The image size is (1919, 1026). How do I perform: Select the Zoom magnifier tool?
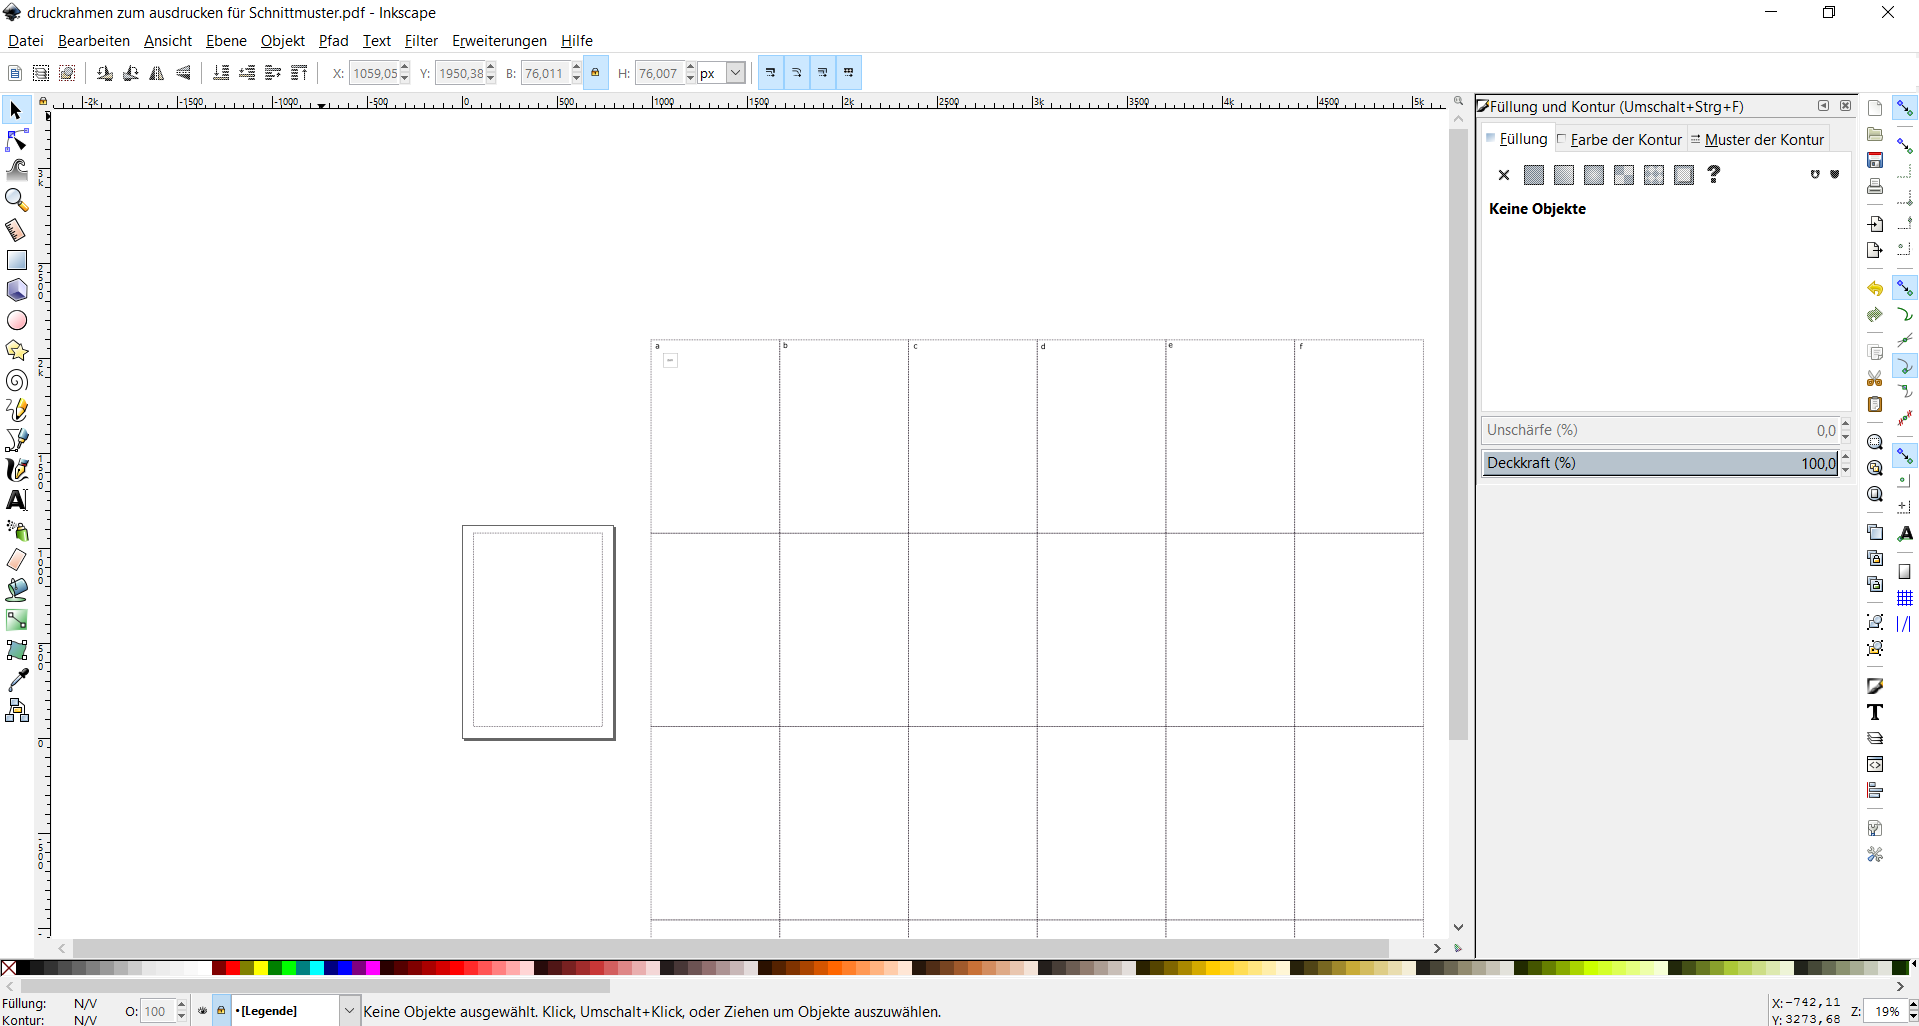click(17, 200)
